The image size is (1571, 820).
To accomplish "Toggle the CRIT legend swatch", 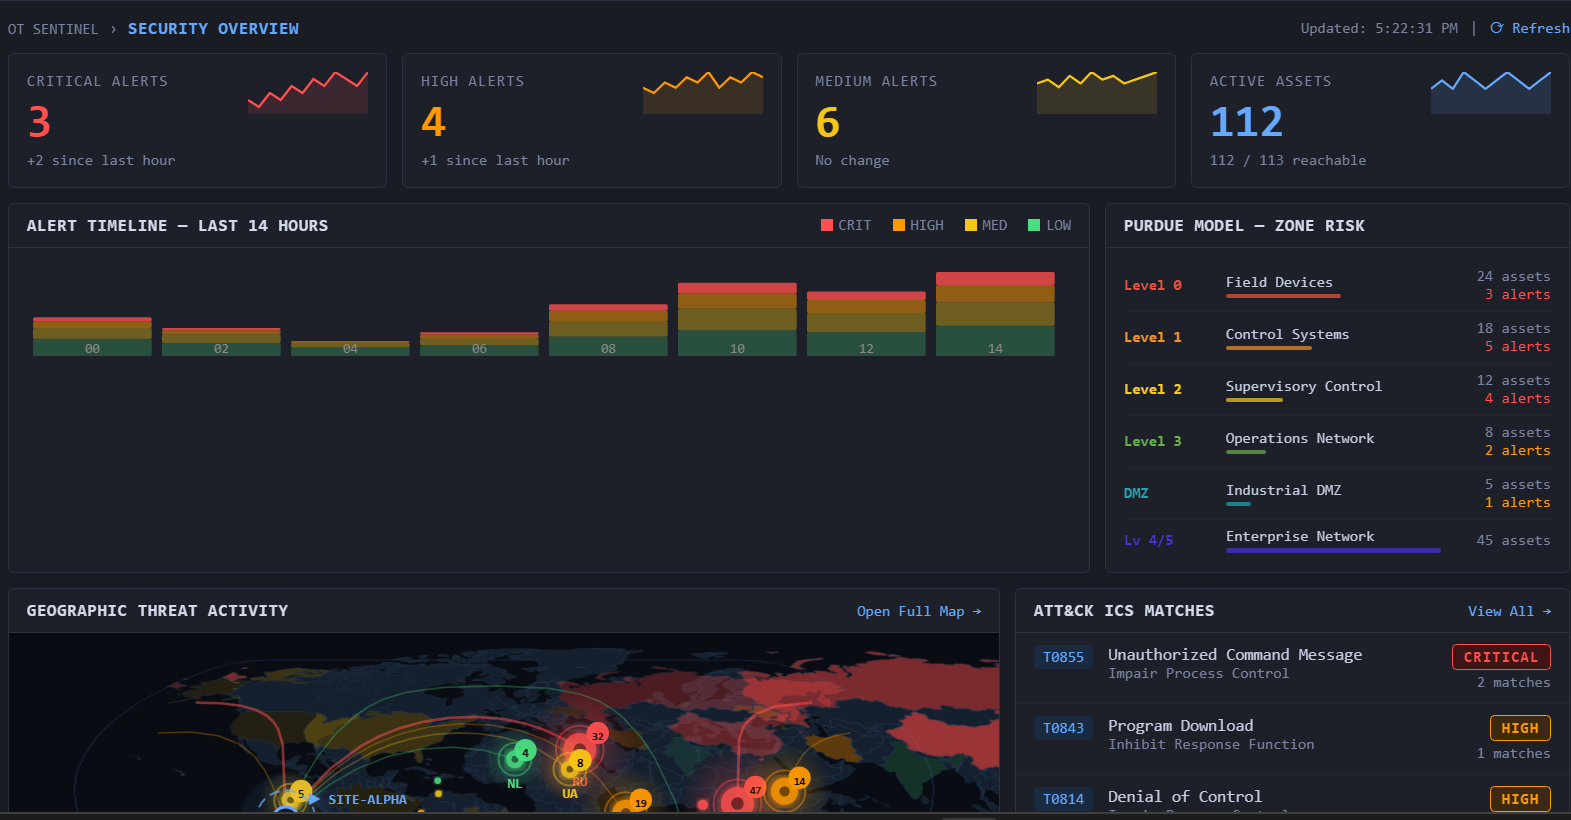I will point(827,225).
